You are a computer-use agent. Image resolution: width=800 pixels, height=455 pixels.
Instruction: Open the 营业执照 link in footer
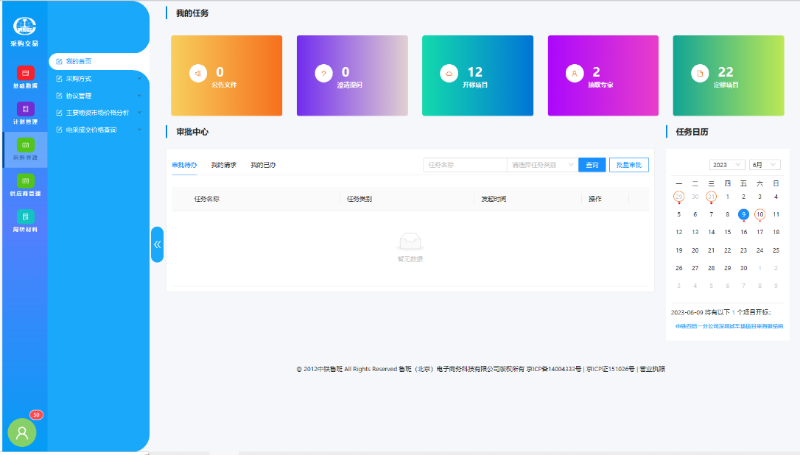pyautogui.click(x=652, y=369)
